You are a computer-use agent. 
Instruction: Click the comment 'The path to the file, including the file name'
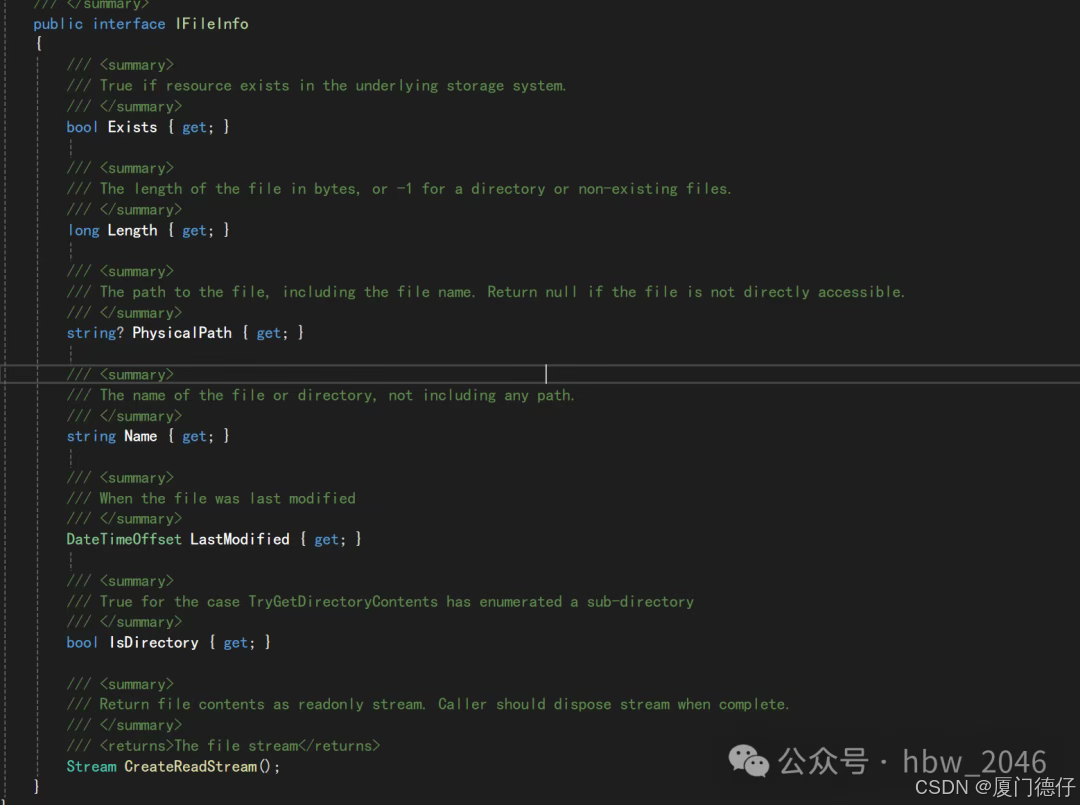click(486, 292)
